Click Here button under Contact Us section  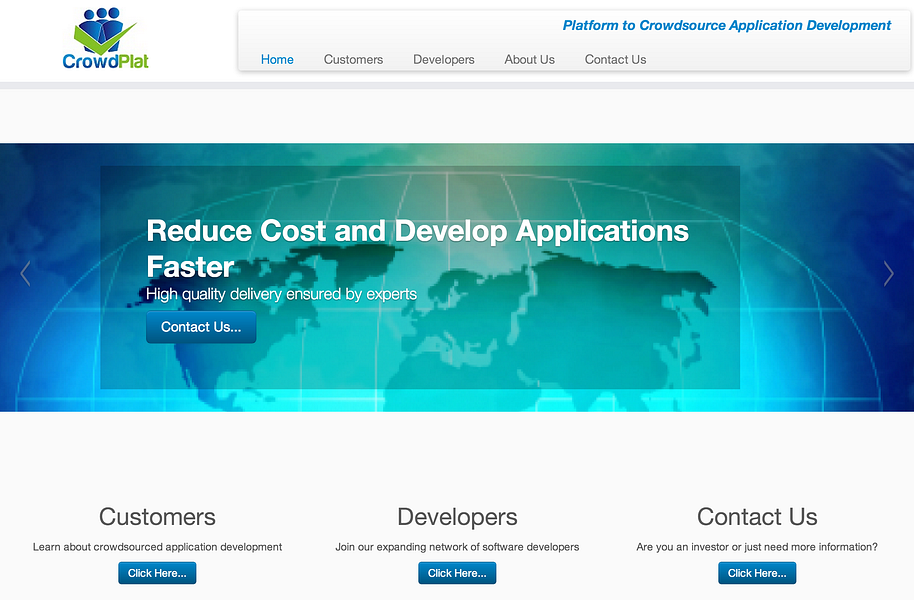757,573
